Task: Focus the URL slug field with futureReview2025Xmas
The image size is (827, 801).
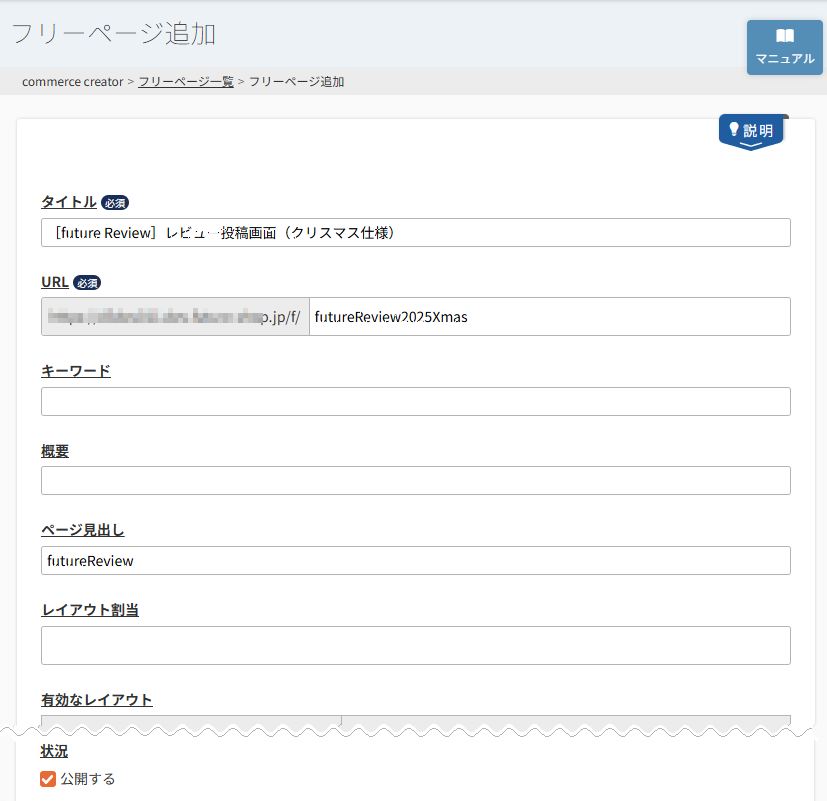Action: 549,317
